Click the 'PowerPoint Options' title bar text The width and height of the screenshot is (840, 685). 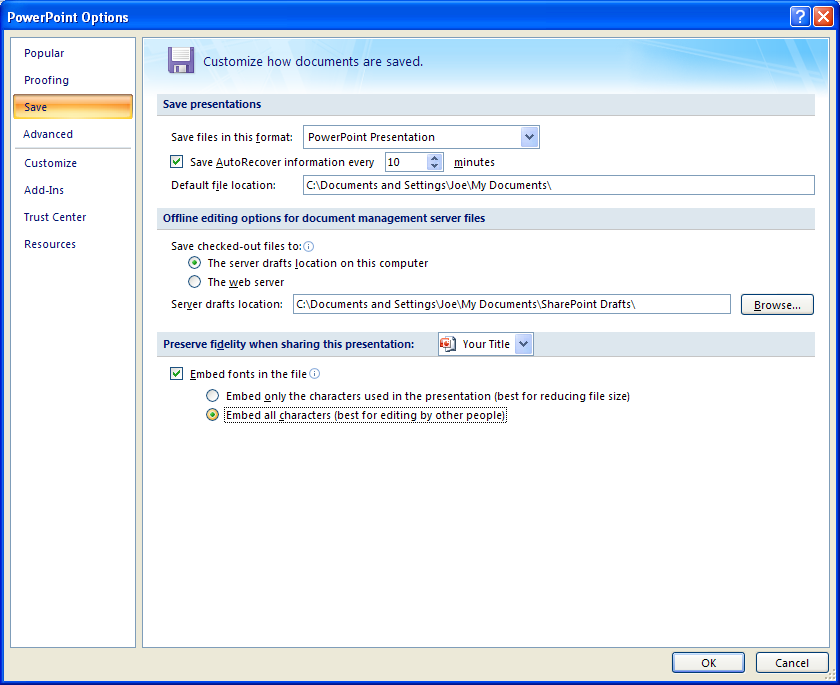(68, 17)
